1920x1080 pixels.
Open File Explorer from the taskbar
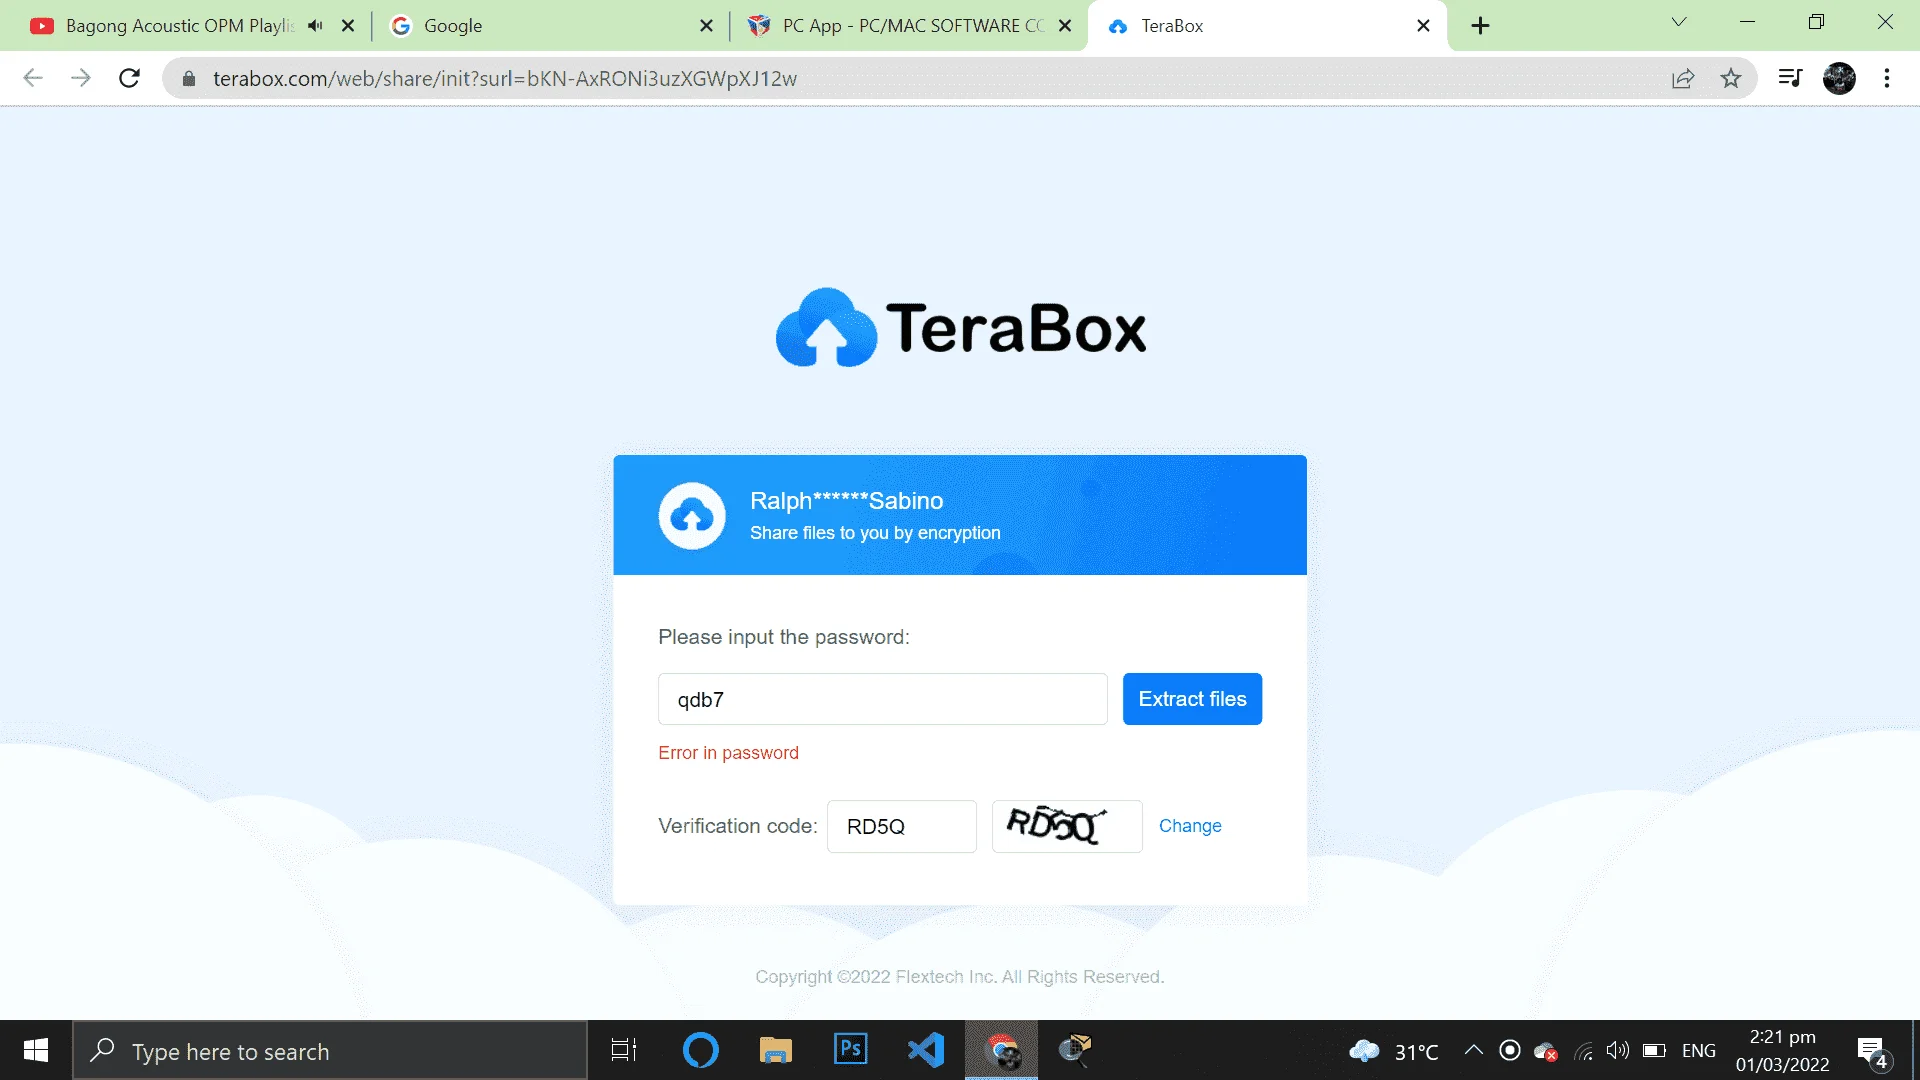[776, 1051]
